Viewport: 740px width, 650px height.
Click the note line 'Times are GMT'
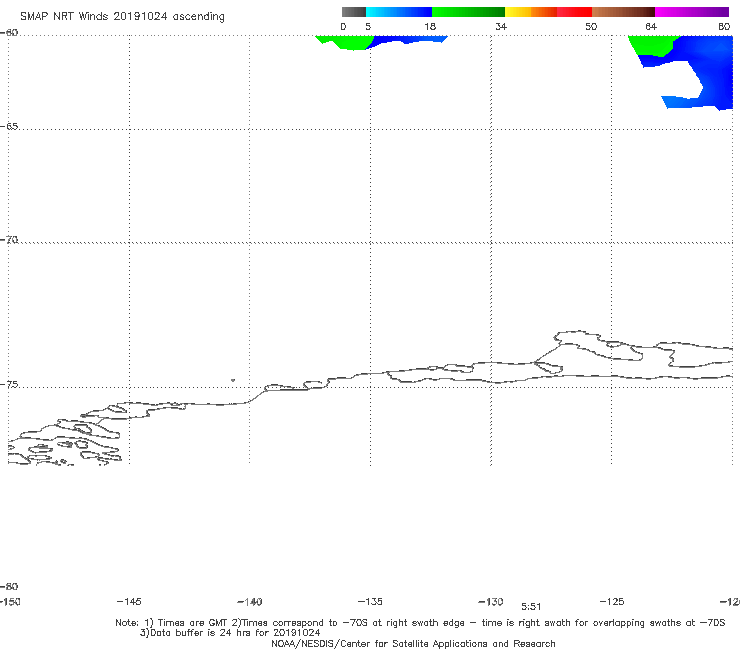pyautogui.click(x=193, y=623)
